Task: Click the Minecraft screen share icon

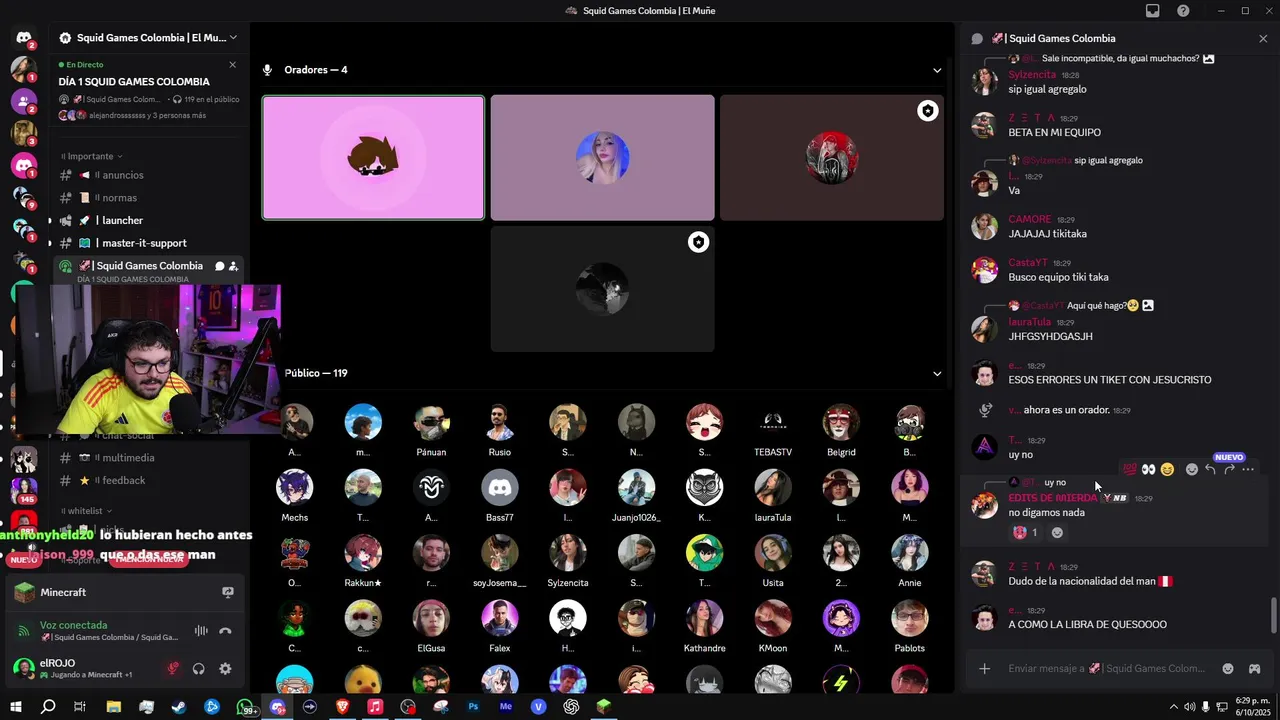Action: pos(228,592)
